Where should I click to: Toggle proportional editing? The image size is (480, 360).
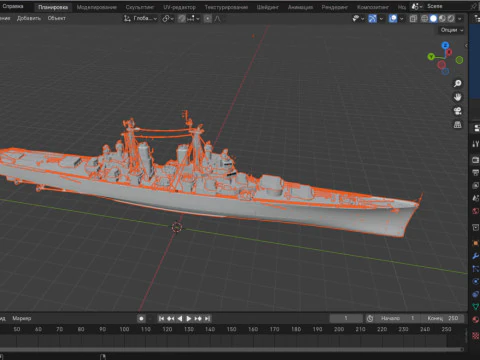208,19
